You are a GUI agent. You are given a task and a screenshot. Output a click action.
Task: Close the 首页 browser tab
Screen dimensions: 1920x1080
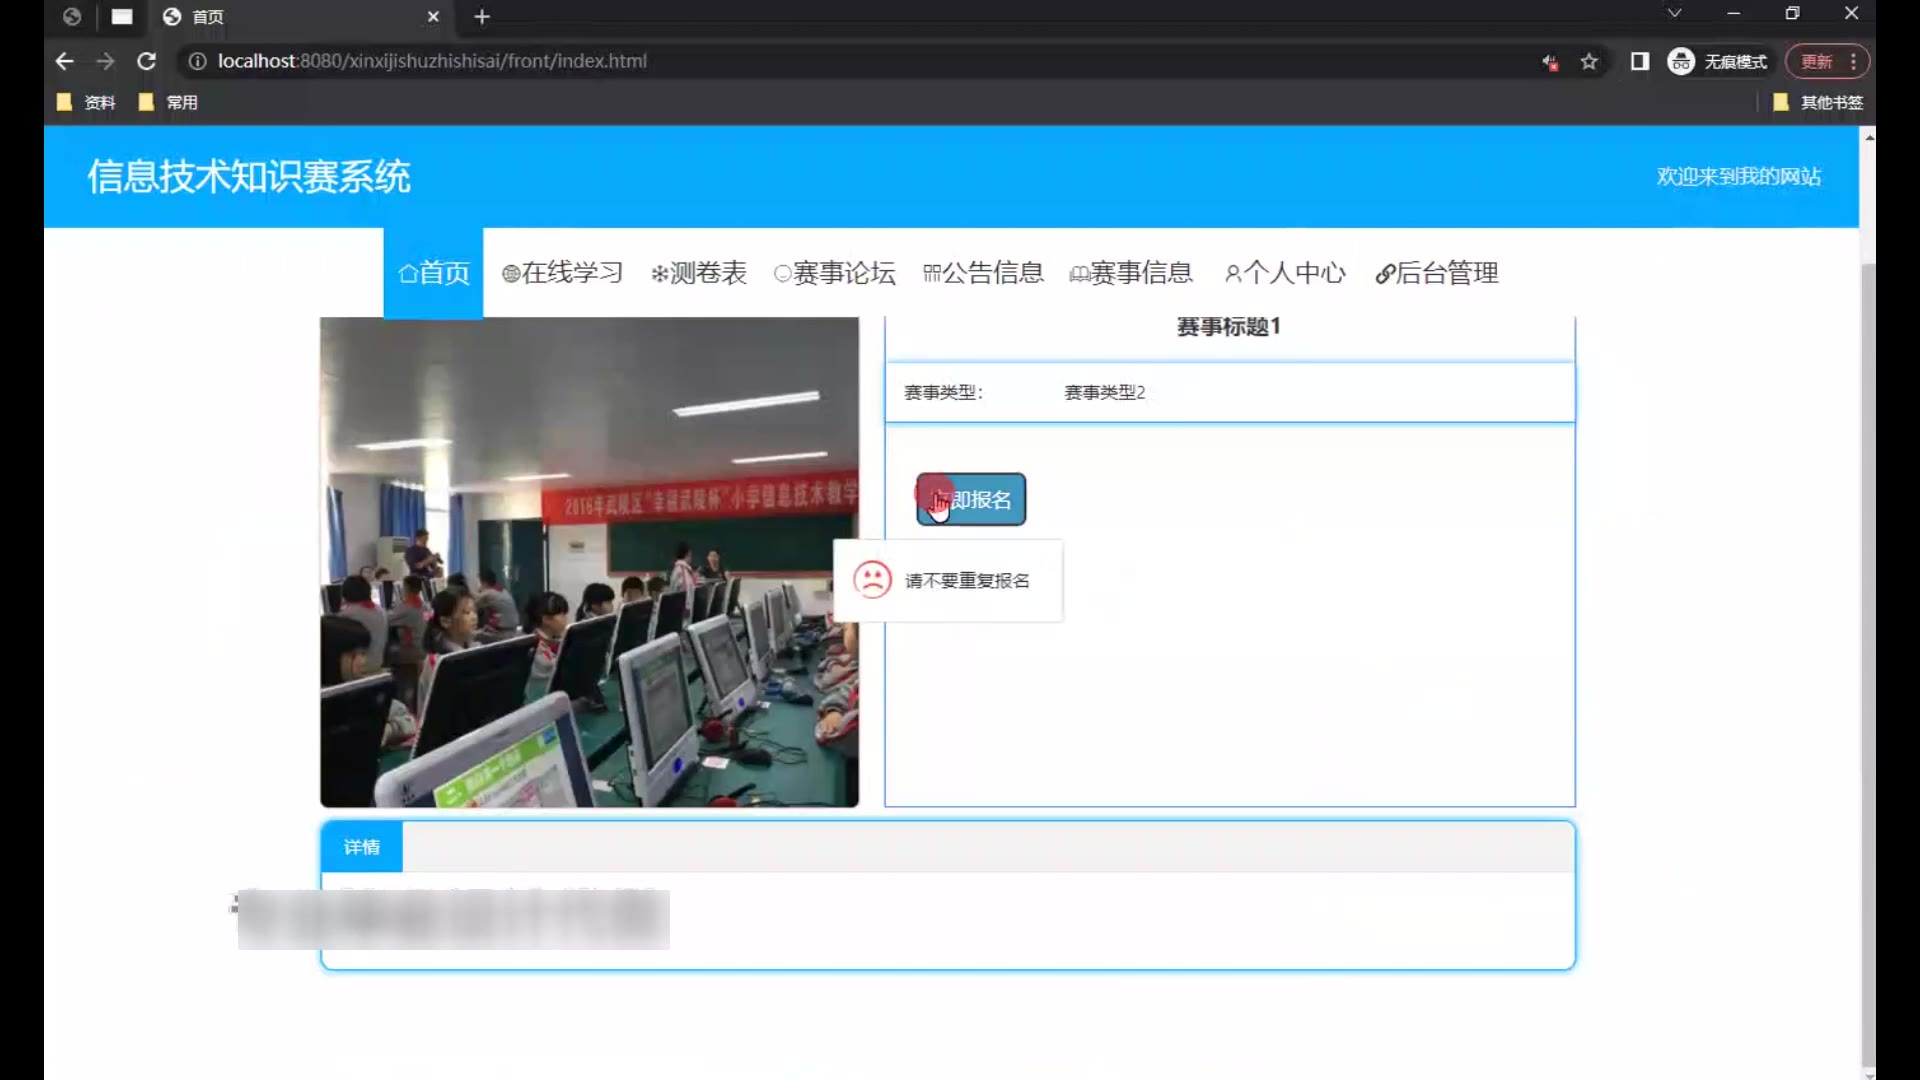433,17
